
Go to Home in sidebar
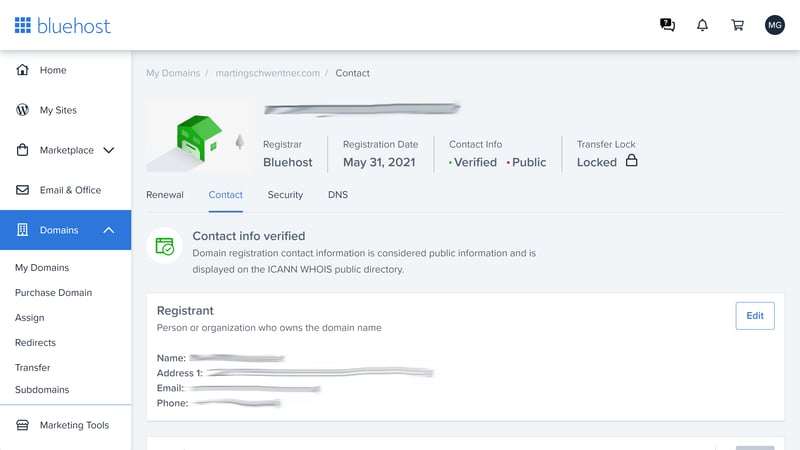53,70
